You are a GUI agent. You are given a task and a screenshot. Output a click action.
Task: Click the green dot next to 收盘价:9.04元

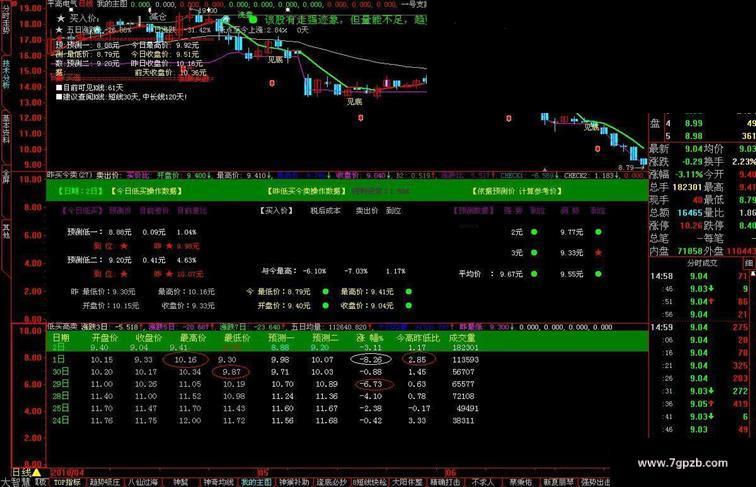[409, 306]
